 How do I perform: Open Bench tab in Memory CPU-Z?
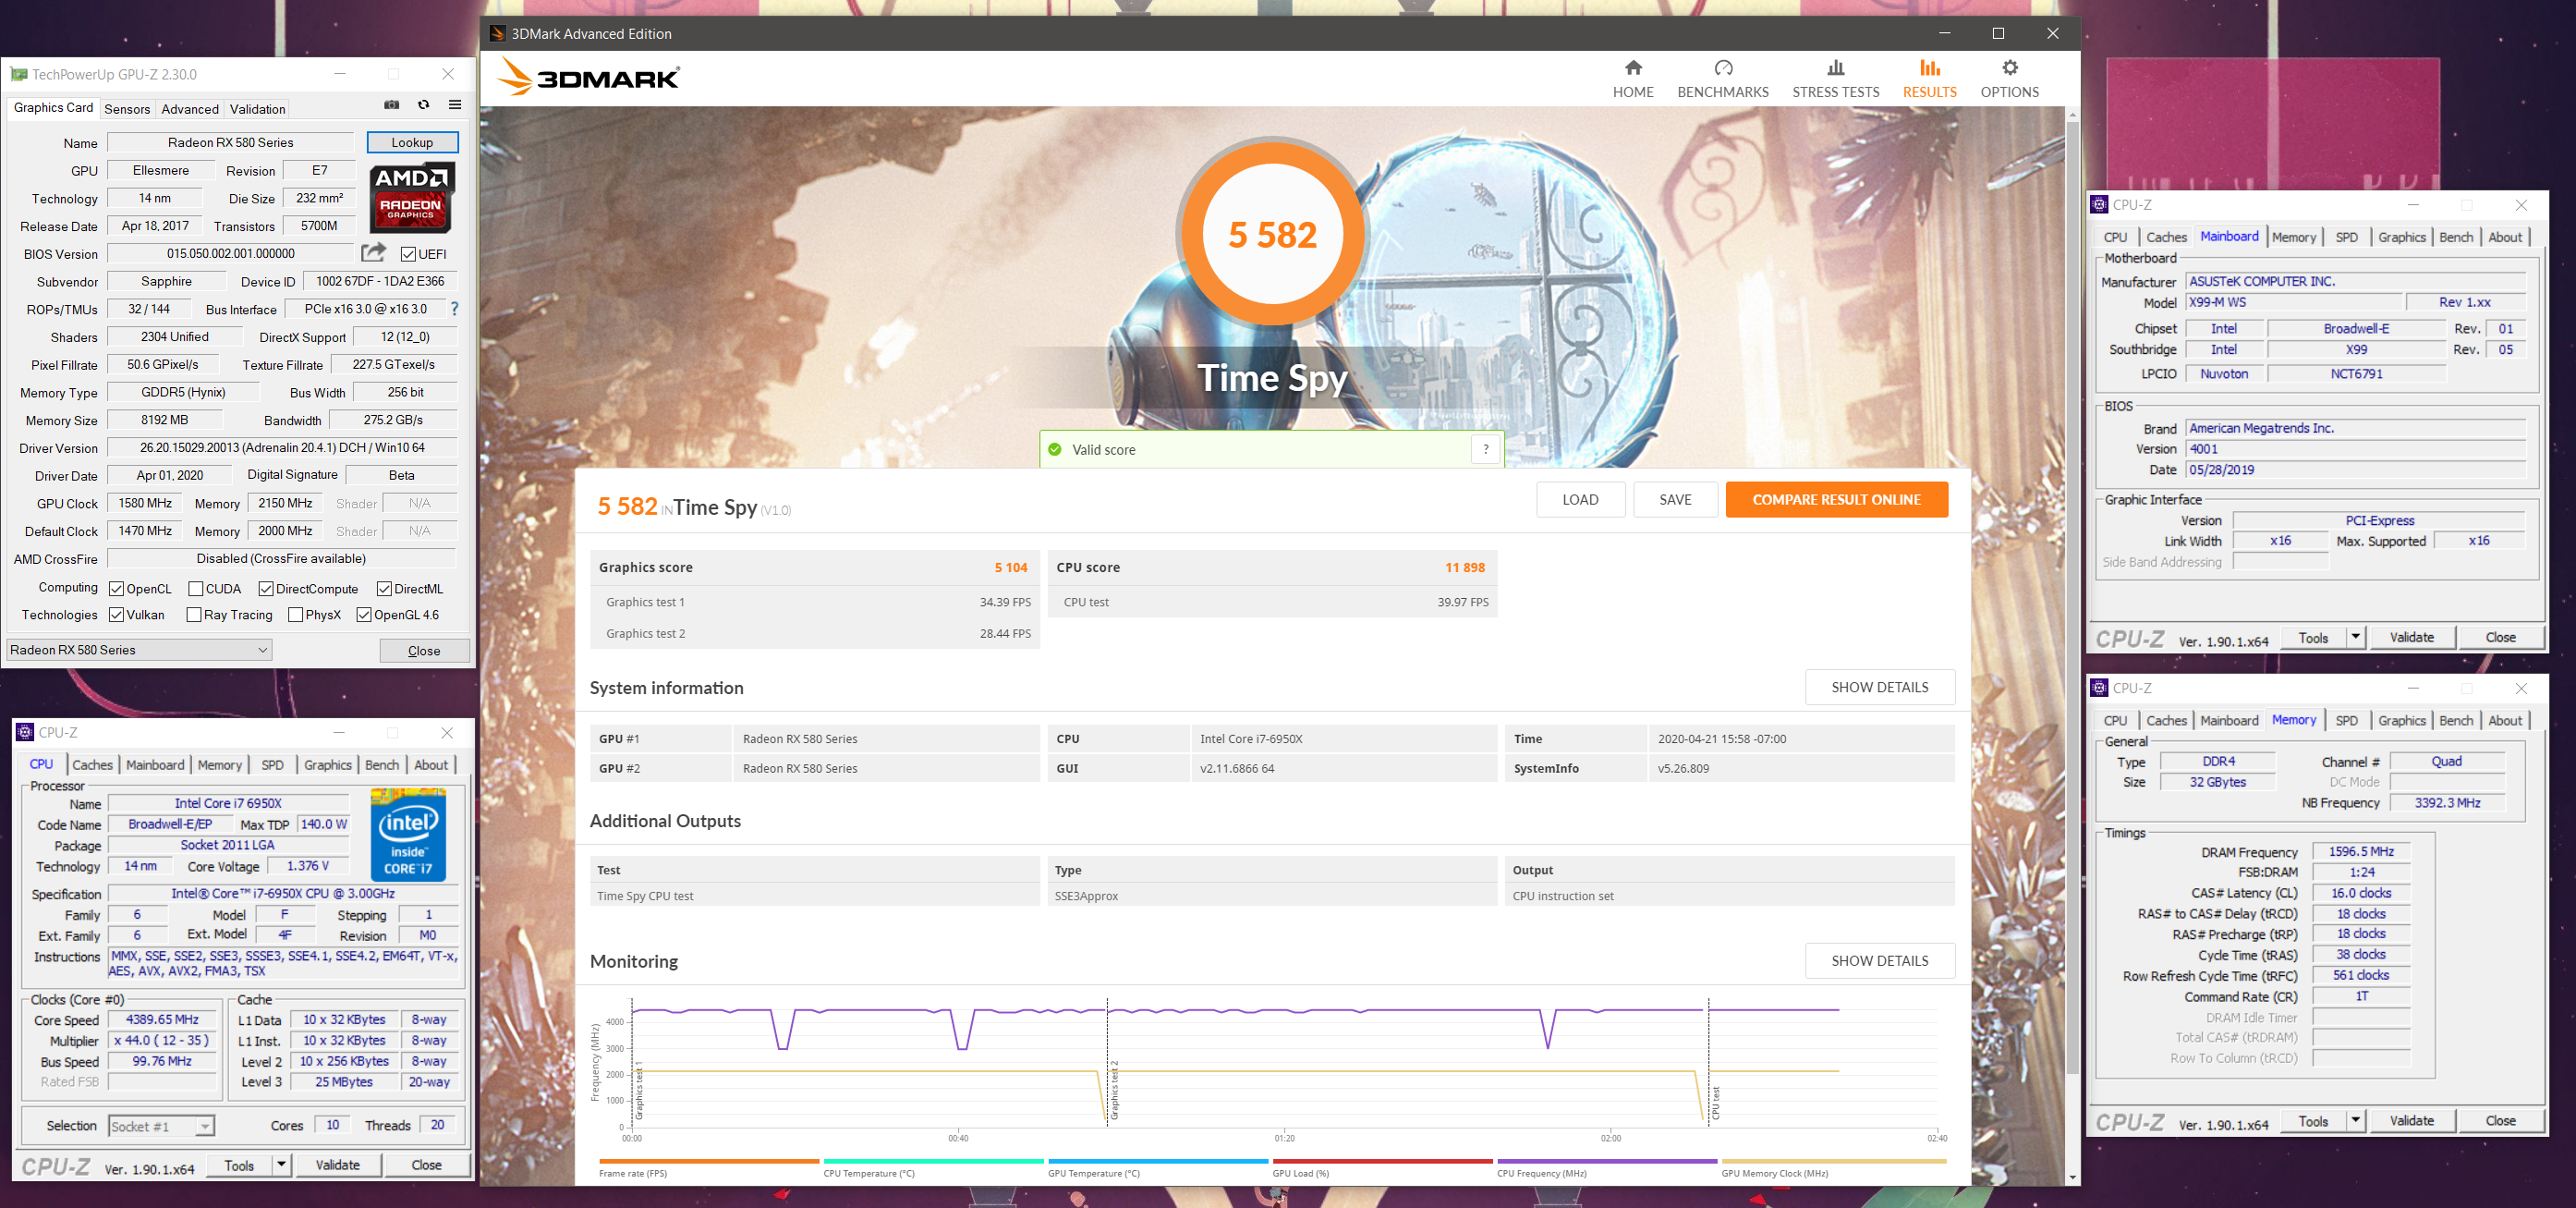tap(2455, 720)
